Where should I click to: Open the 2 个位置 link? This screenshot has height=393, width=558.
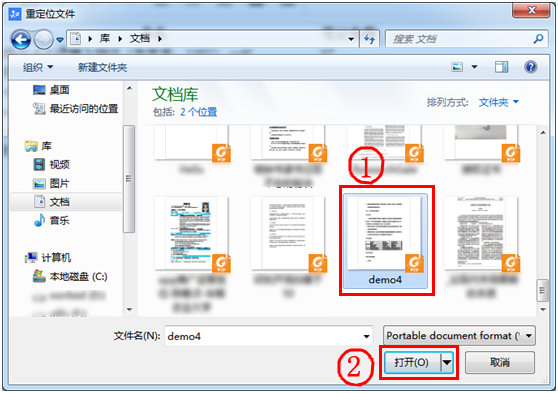[x=199, y=112]
